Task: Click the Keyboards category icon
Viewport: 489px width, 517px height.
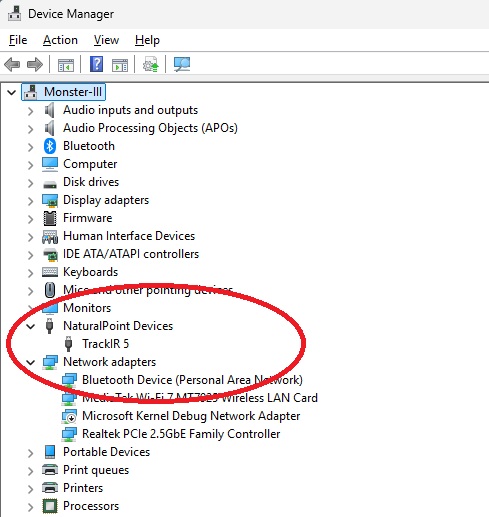Action: click(x=50, y=272)
